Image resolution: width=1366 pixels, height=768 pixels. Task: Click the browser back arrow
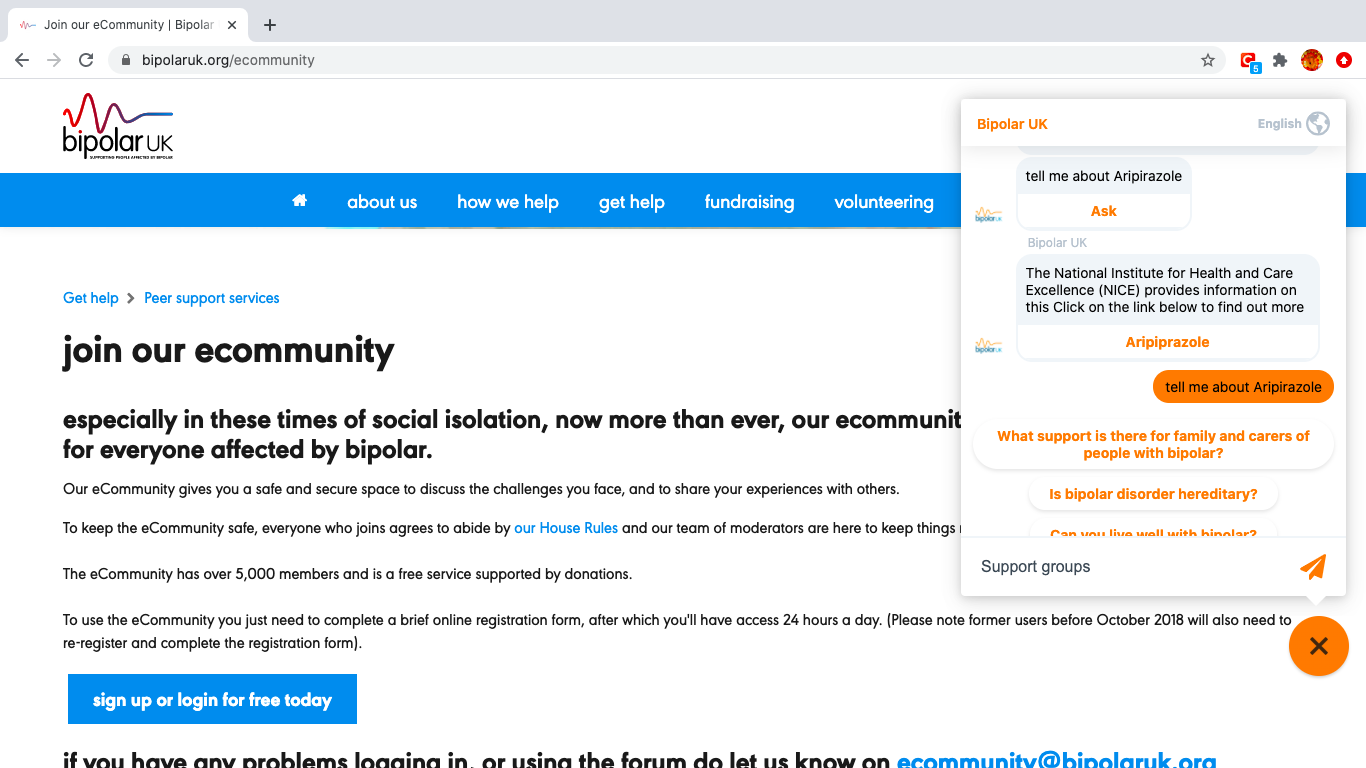pos(22,60)
